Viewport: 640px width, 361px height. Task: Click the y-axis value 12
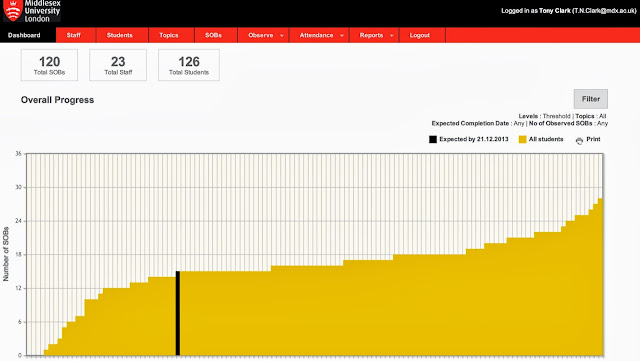pyautogui.click(x=18, y=288)
